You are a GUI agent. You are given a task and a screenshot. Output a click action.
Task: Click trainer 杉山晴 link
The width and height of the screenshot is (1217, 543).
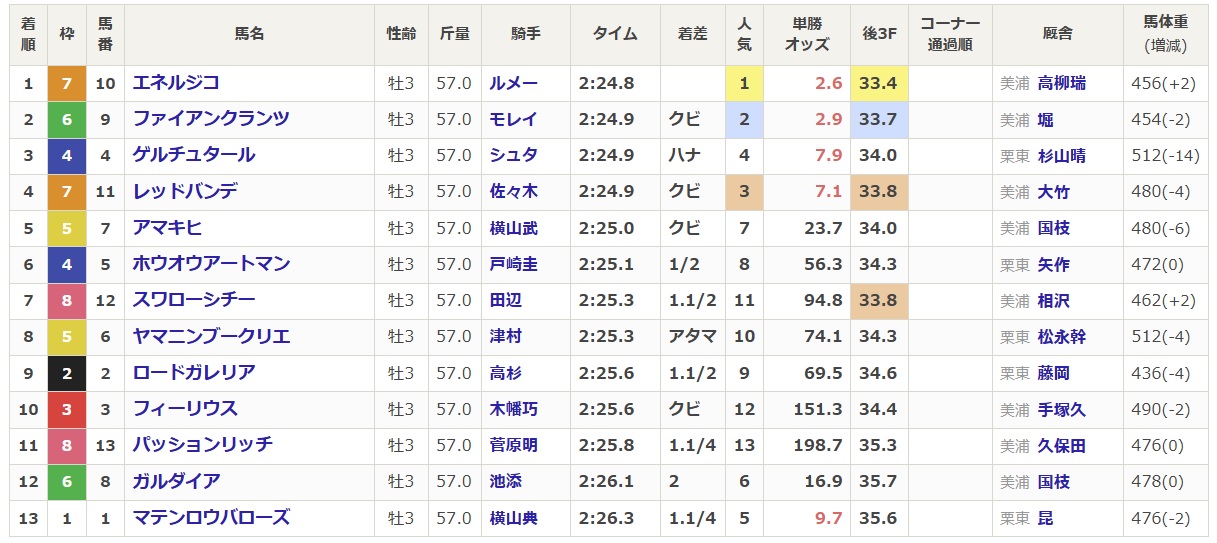[1061, 155]
